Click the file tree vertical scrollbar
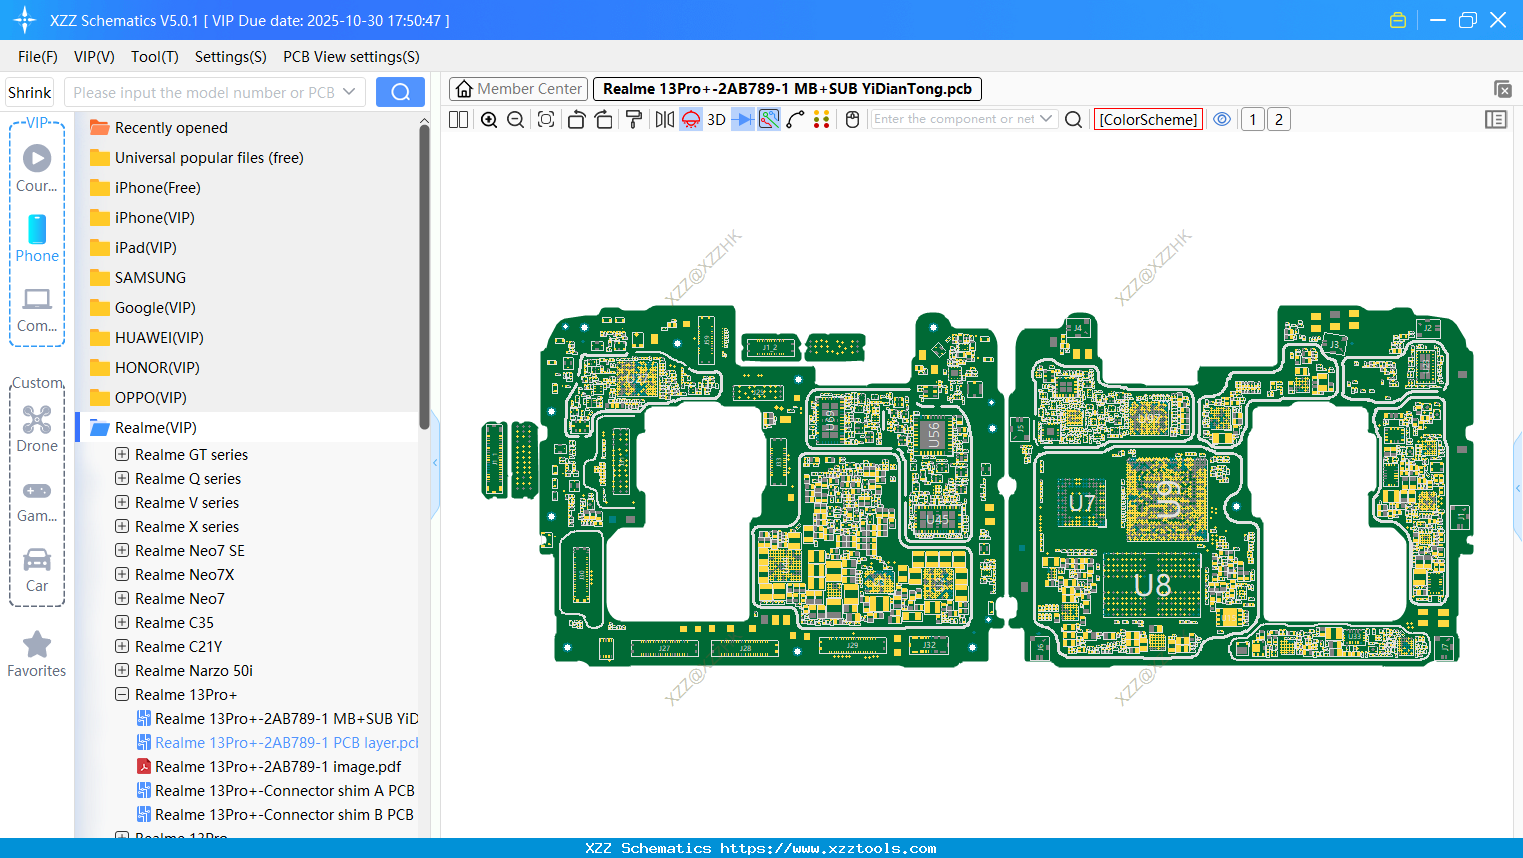The image size is (1523, 858). (x=424, y=275)
